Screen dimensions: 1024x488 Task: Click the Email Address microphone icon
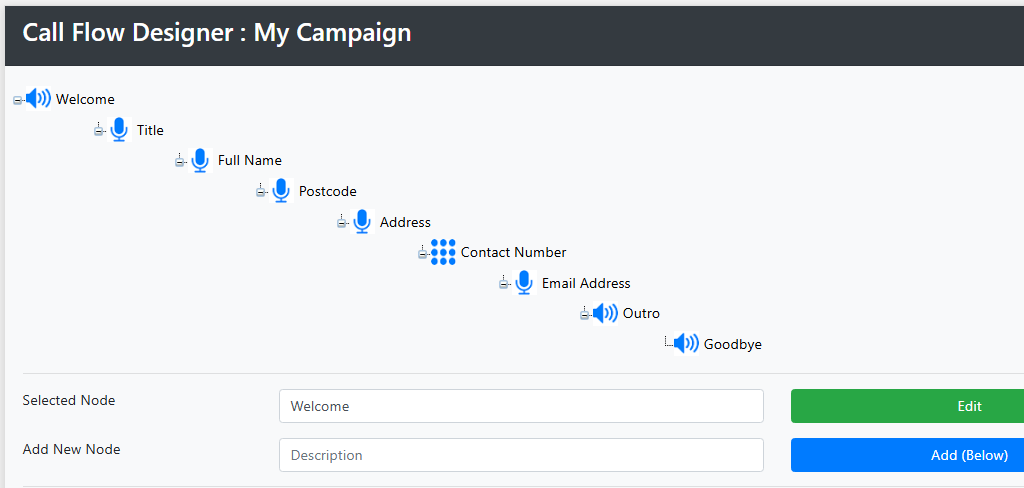524,283
